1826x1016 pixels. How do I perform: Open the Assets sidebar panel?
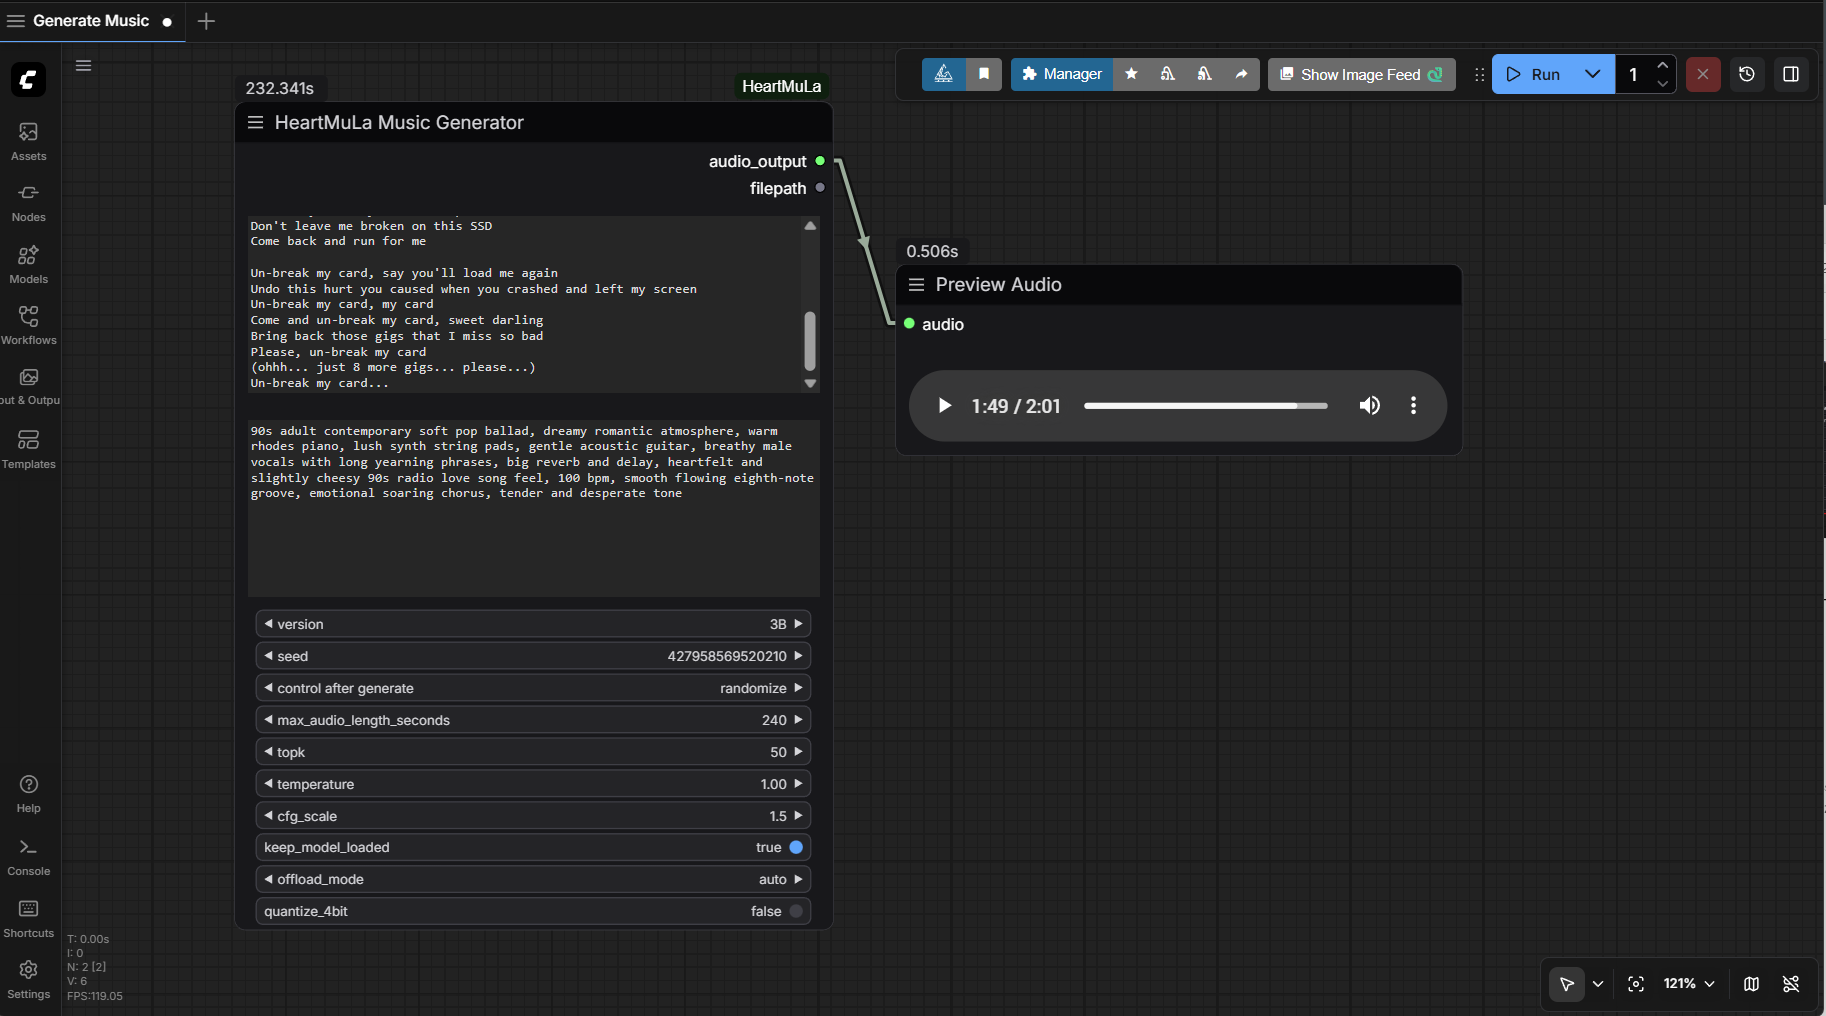pyautogui.click(x=28, y=140)
